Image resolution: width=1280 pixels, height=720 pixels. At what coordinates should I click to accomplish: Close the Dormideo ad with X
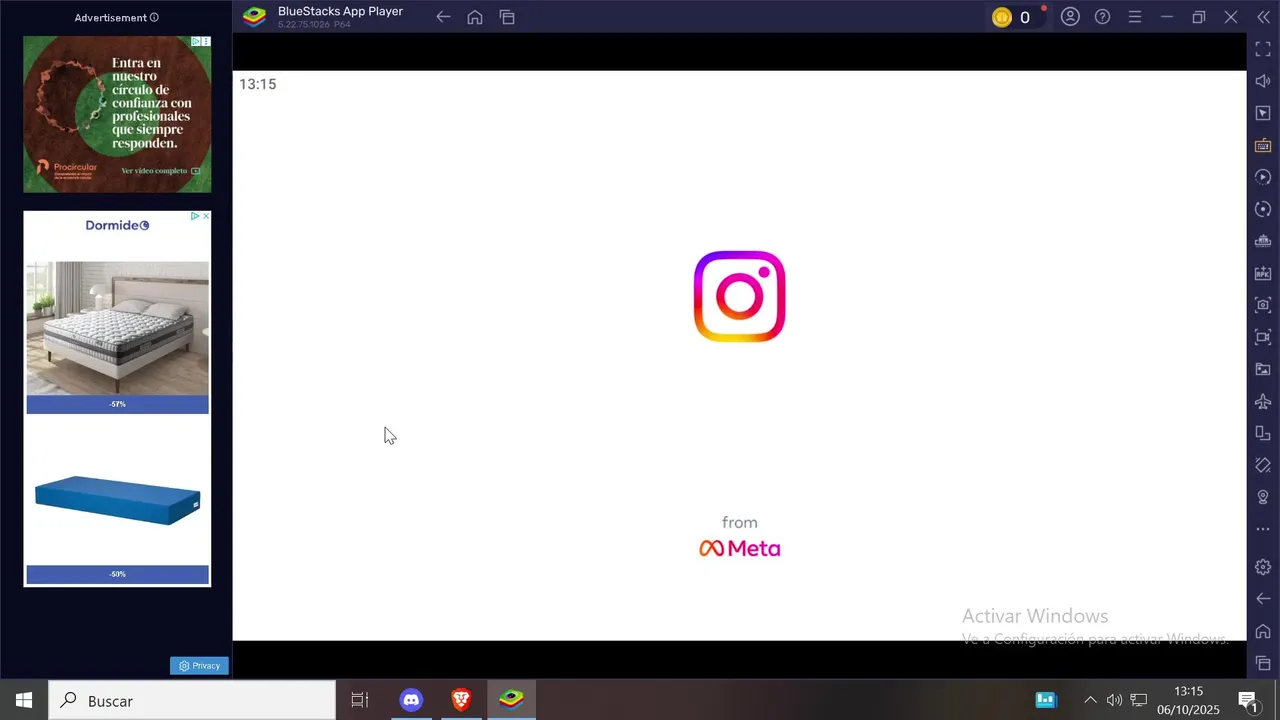[x=206, y=216]
